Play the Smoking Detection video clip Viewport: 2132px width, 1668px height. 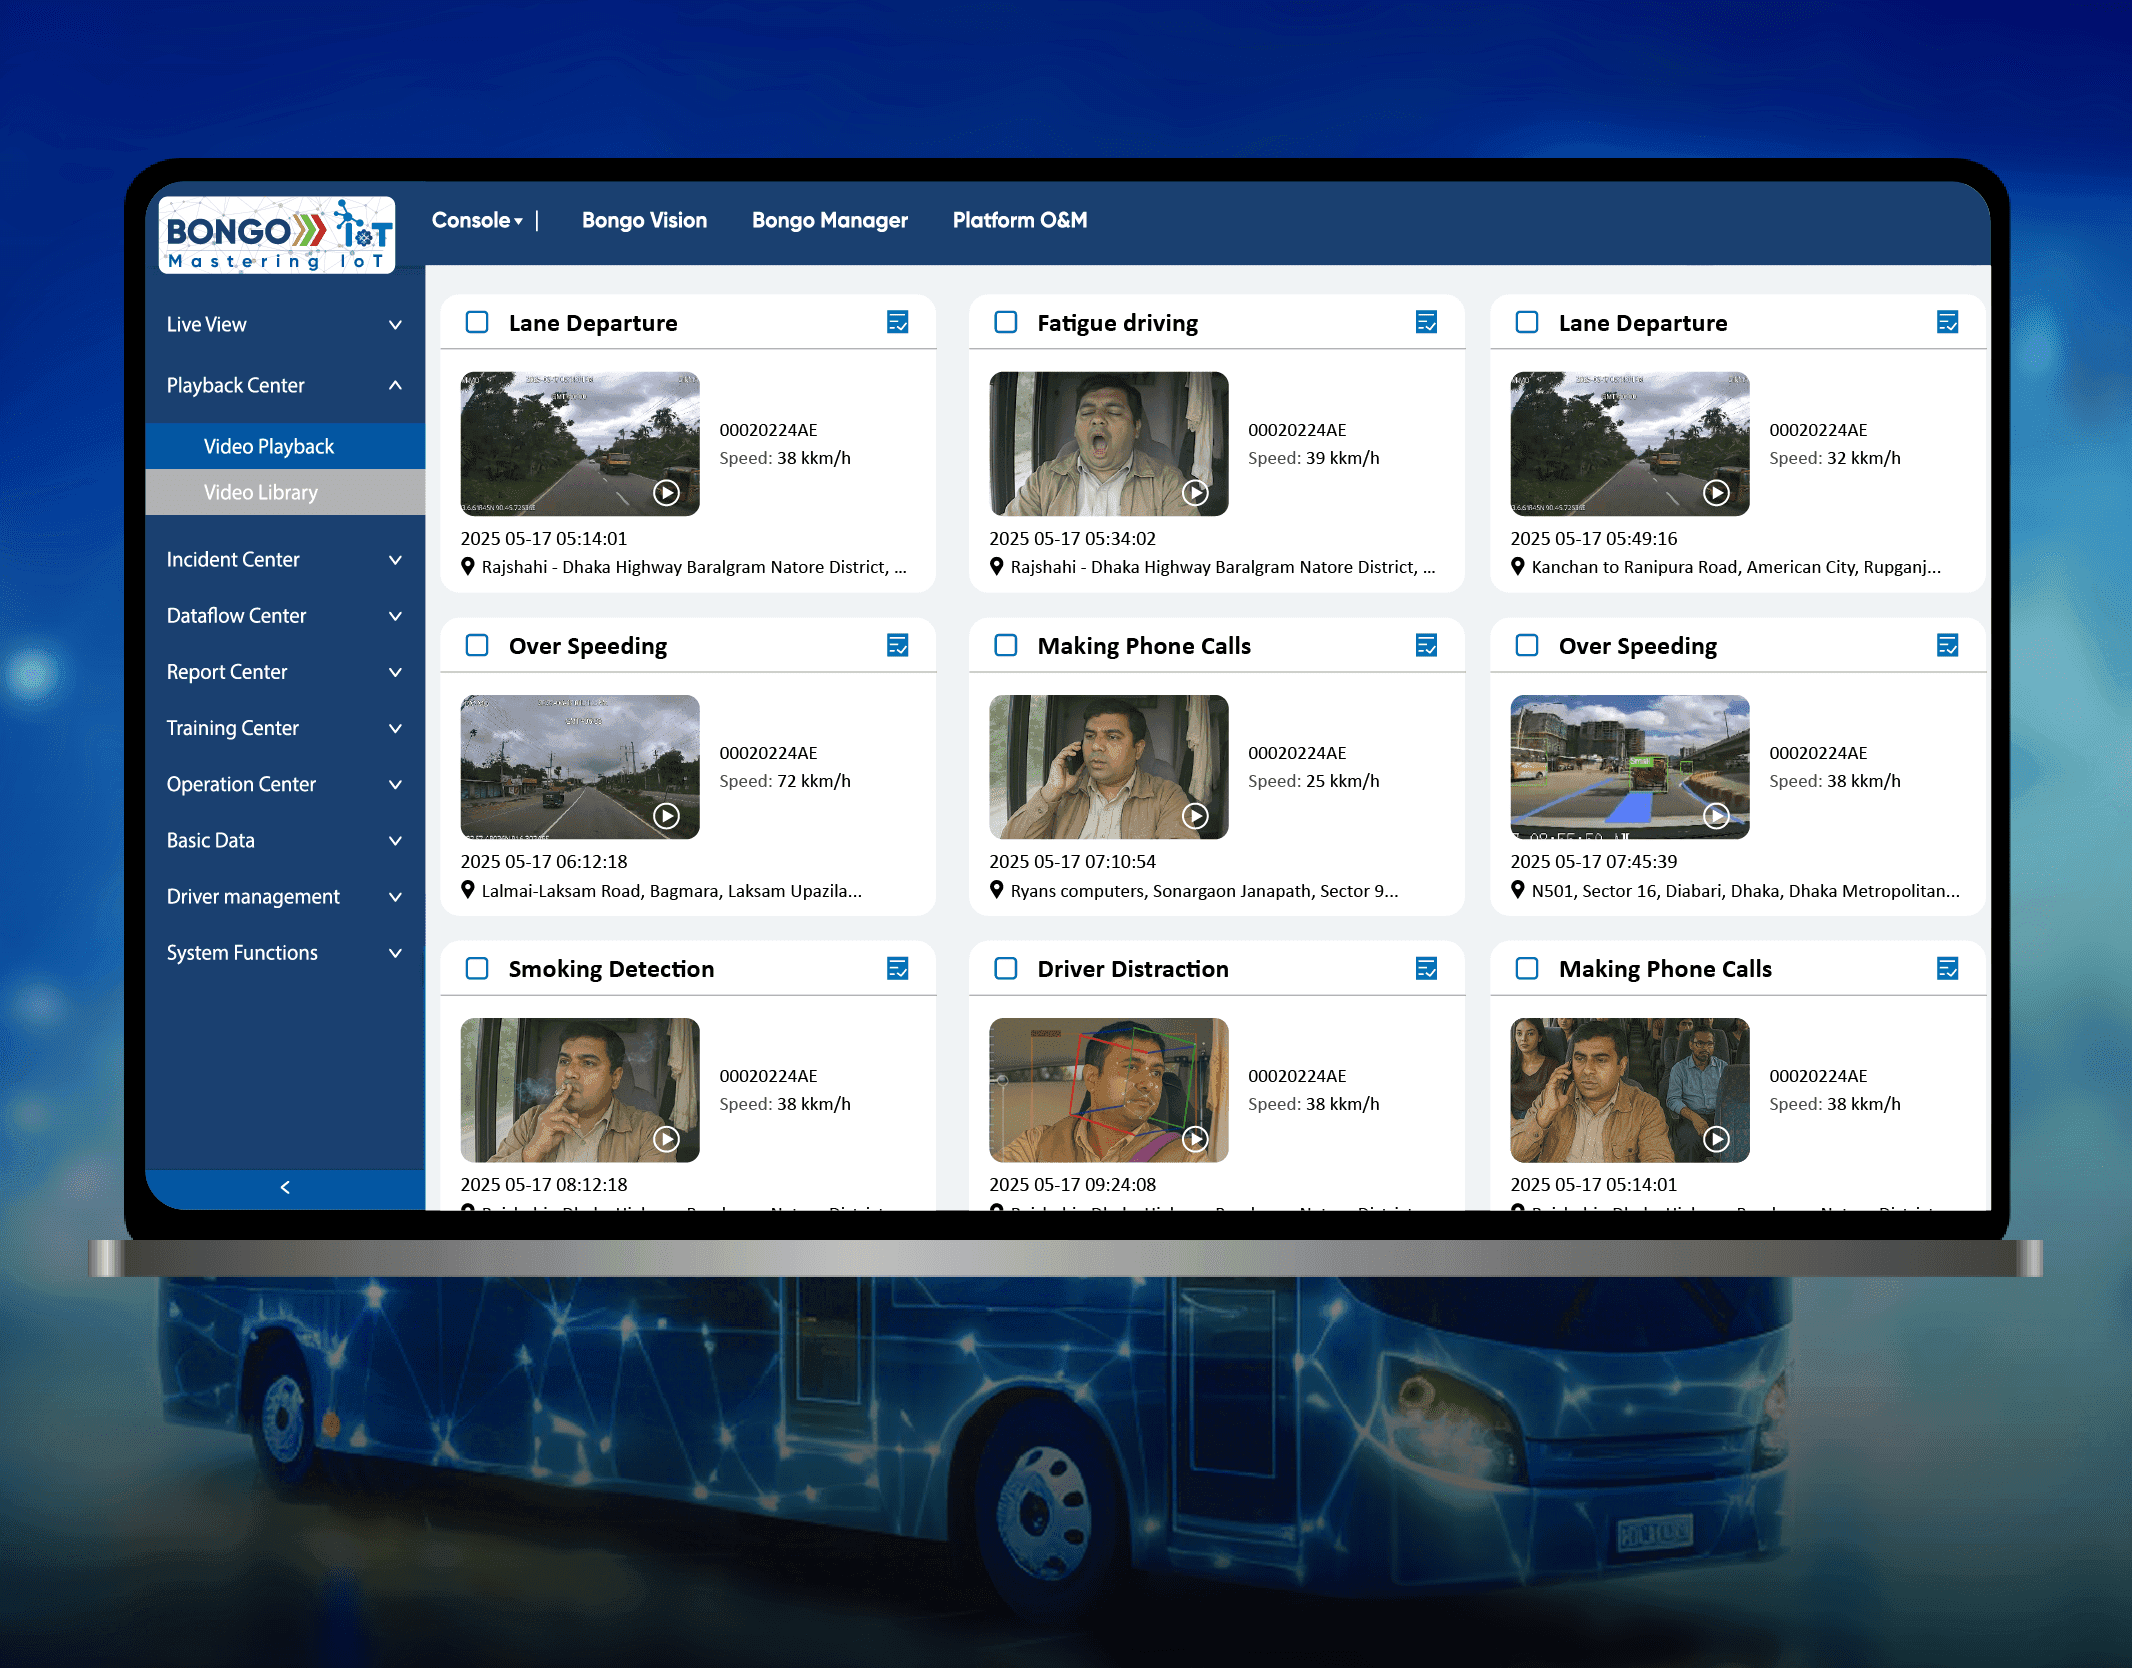(x=666, y=1138)
